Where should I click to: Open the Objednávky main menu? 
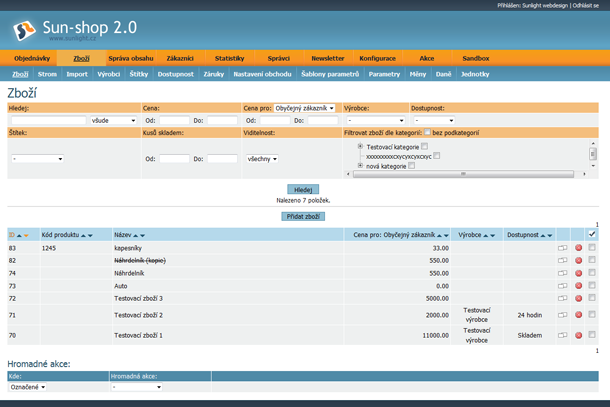point(32,58)
